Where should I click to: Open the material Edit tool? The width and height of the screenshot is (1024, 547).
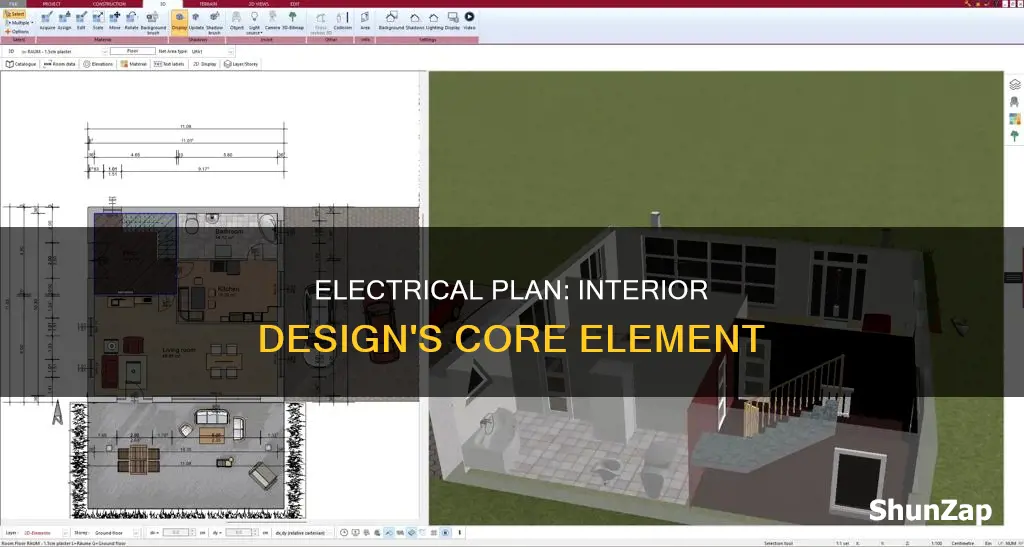point(81,21)
